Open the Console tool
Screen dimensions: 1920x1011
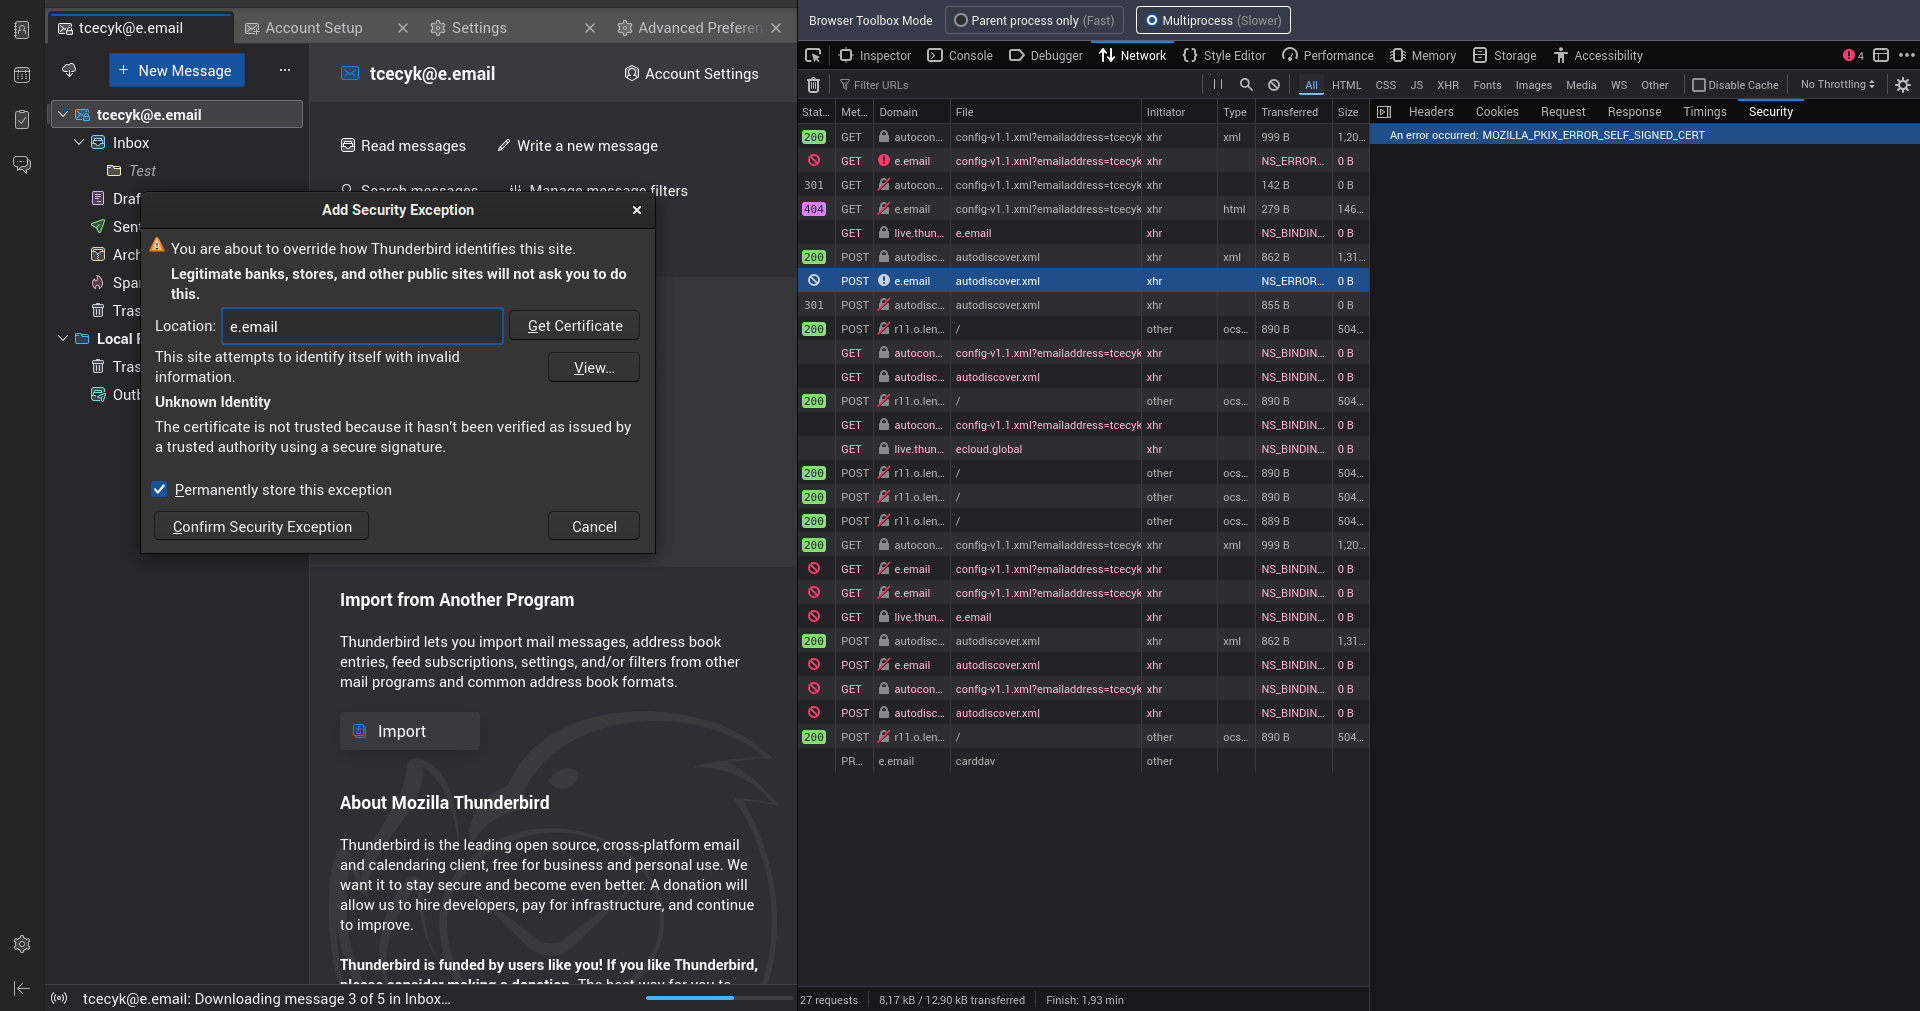tap(960, 55)
